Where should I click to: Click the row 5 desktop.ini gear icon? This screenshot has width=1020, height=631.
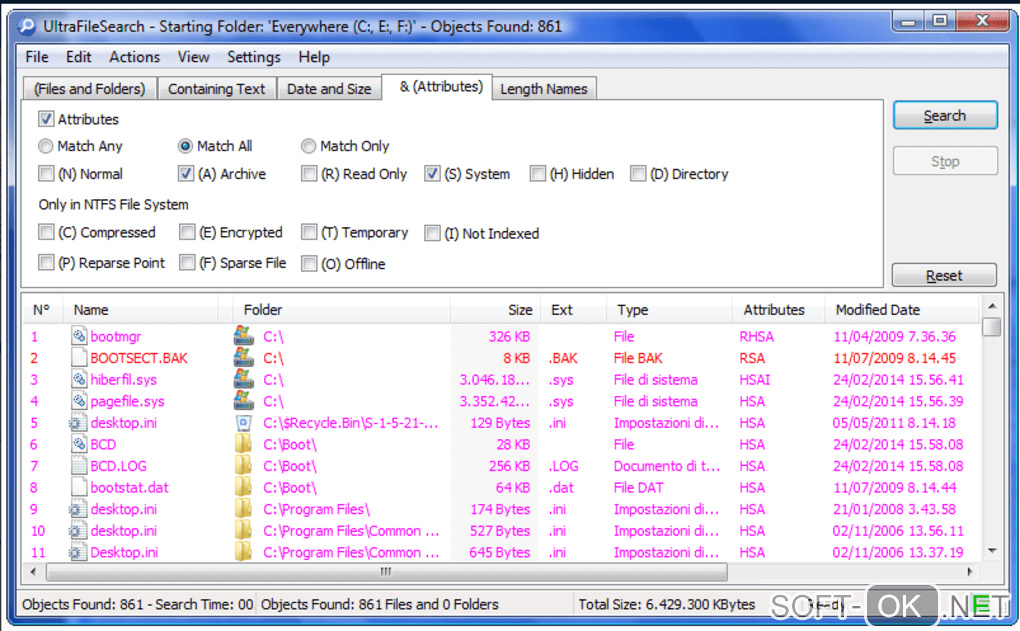[77, 423]
